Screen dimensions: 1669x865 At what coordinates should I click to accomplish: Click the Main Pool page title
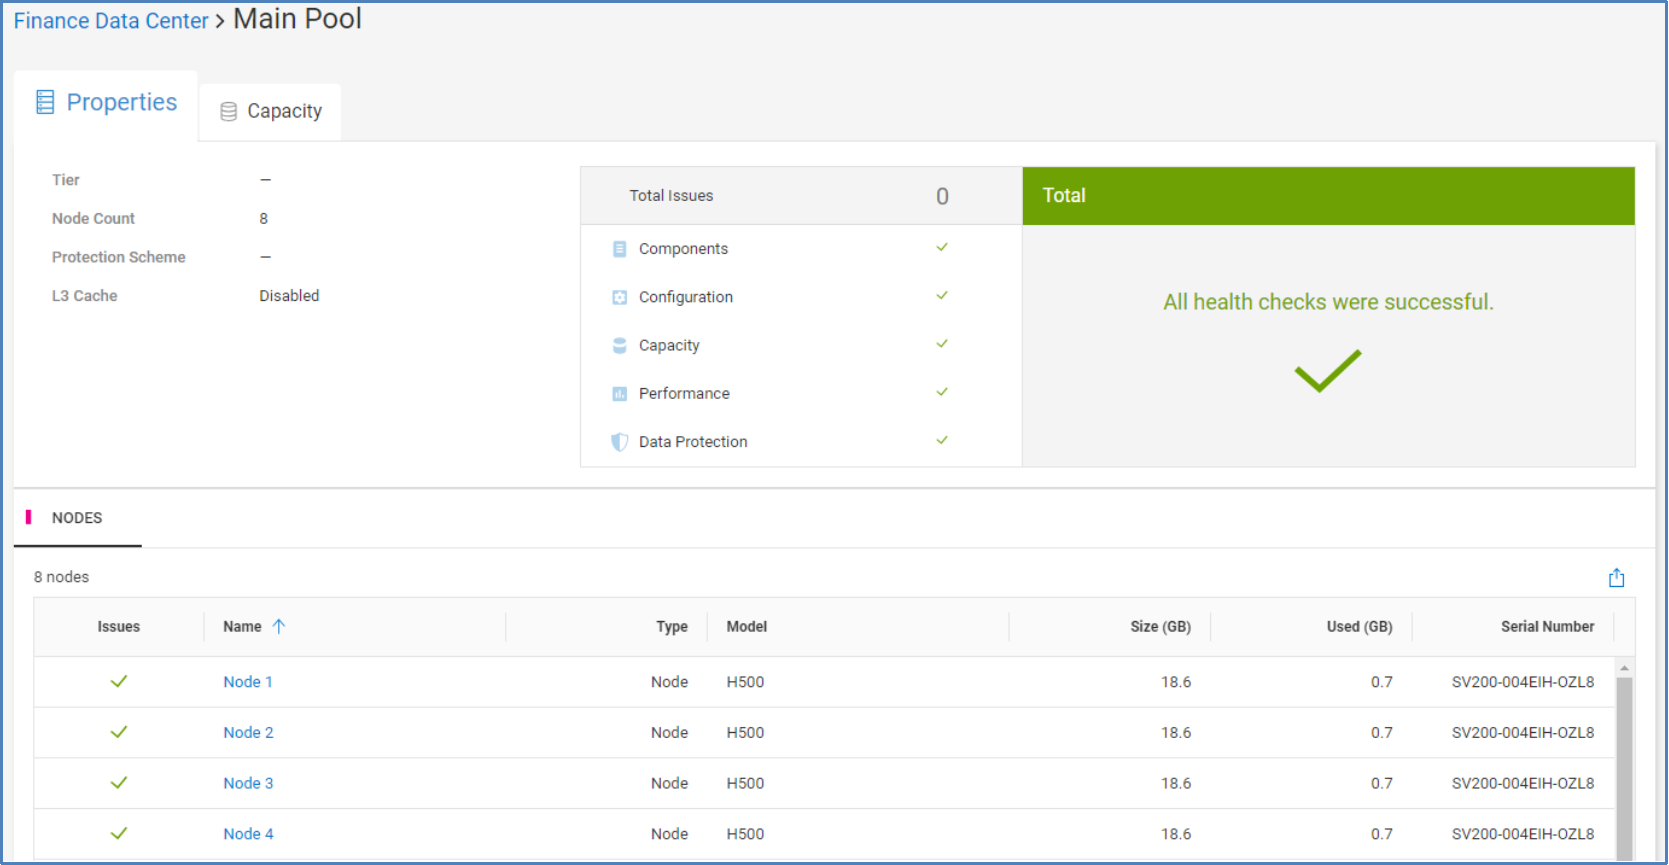[x=298, y=19]
